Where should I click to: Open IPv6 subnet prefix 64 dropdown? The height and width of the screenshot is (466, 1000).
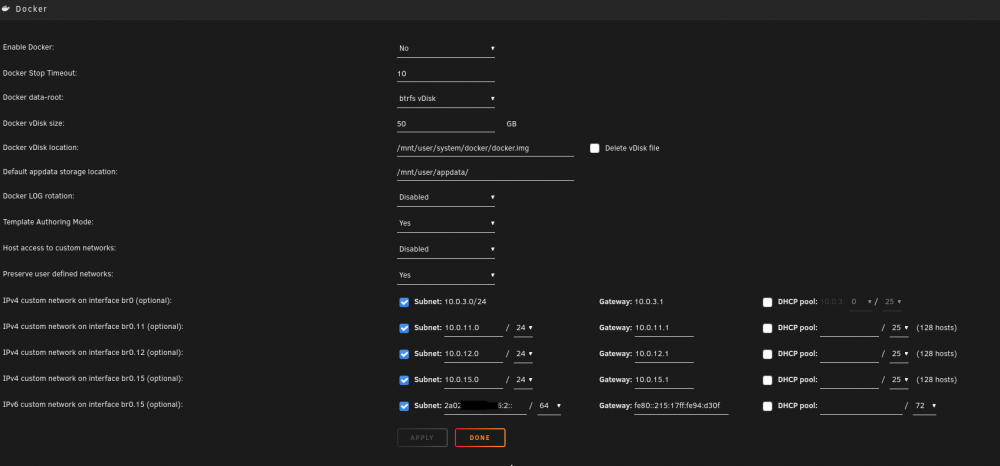click(549, 406)
